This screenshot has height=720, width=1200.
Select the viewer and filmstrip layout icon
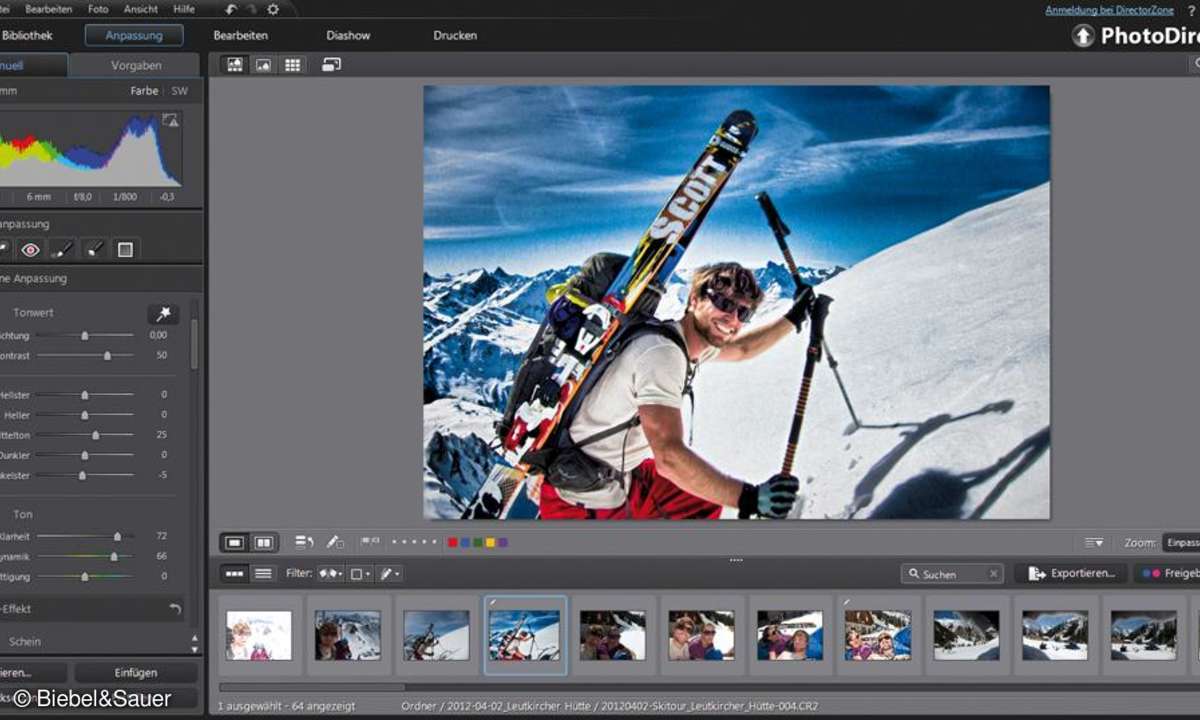pyautogui.click(x=235, y=64)
